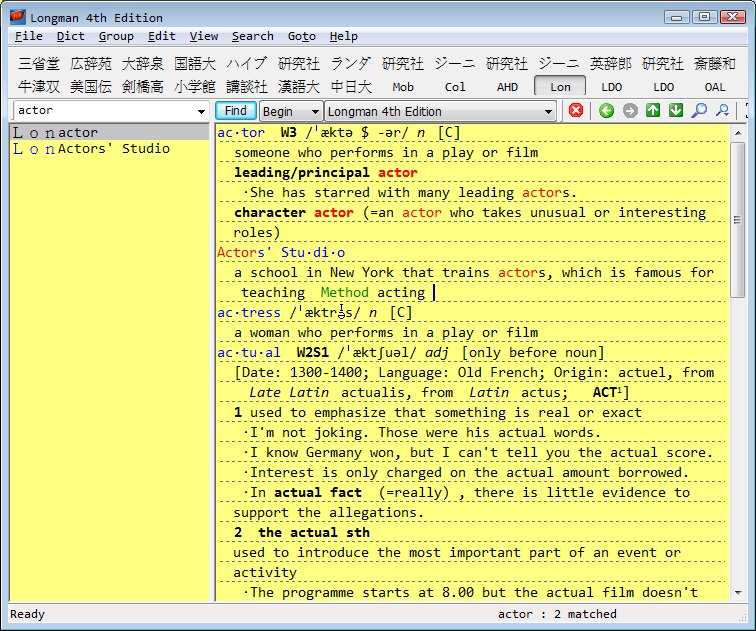756x631 pixels.
Task: Follow the green Method link
Action: [344, 293]
